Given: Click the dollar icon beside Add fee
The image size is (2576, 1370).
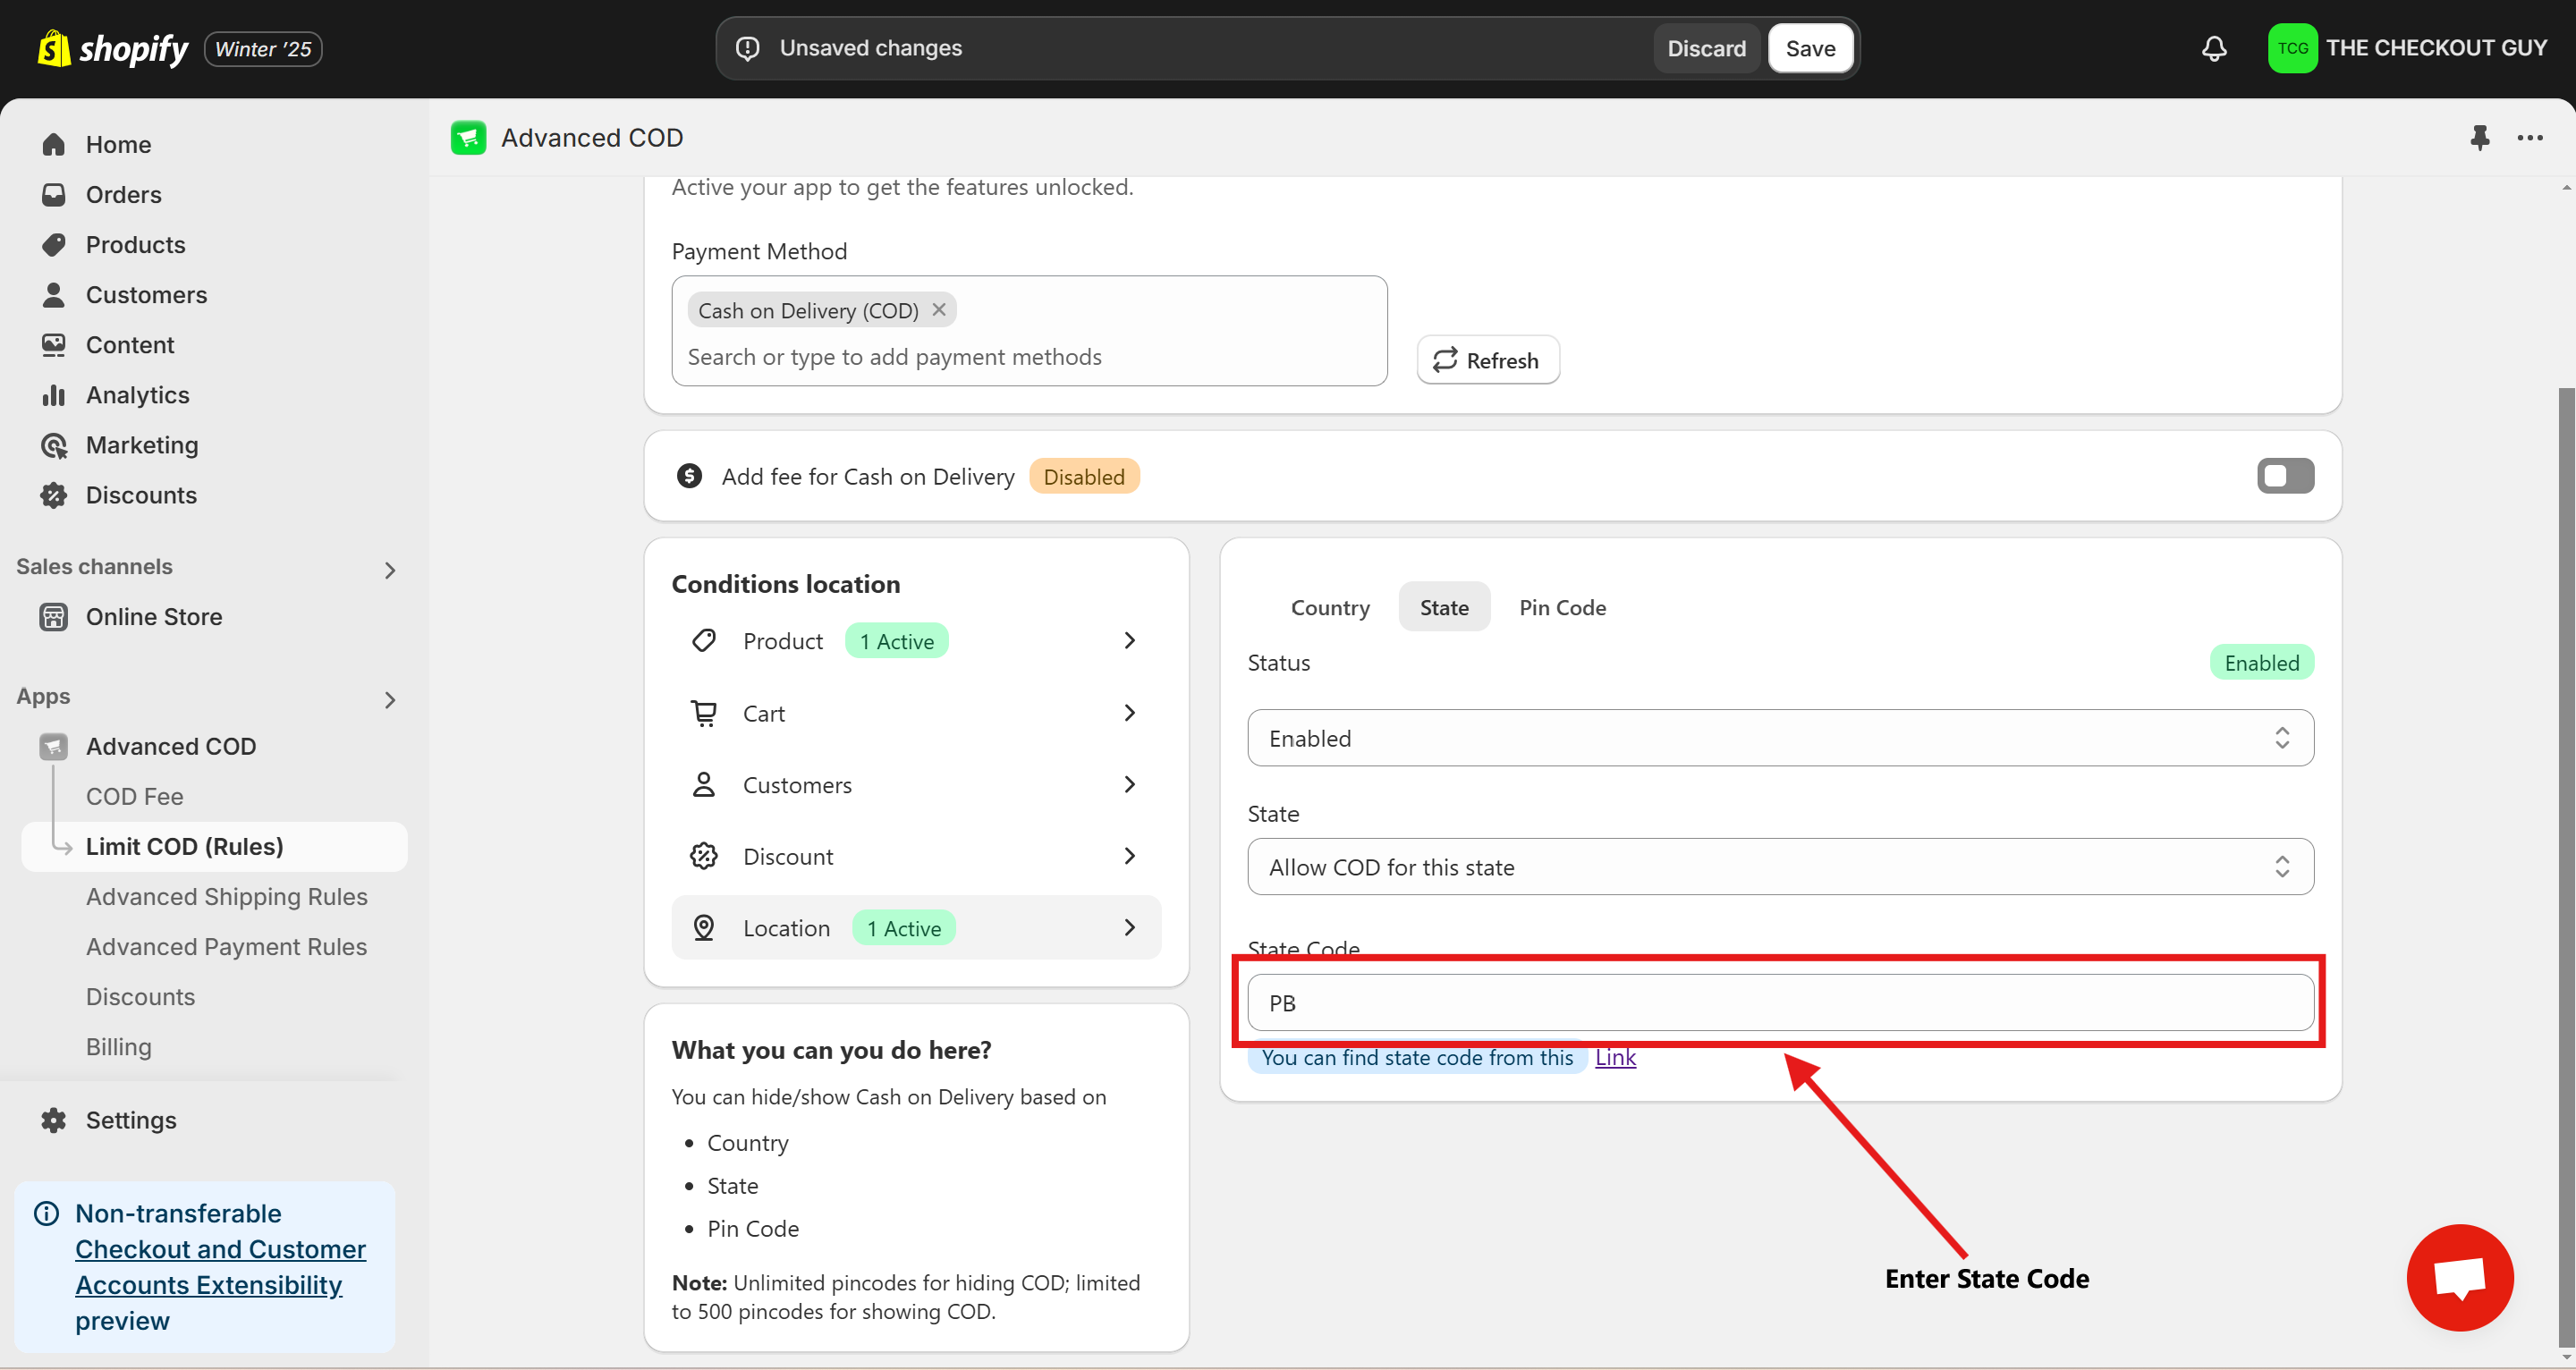Looking at the screenshot, I should (x=689, y=475).
